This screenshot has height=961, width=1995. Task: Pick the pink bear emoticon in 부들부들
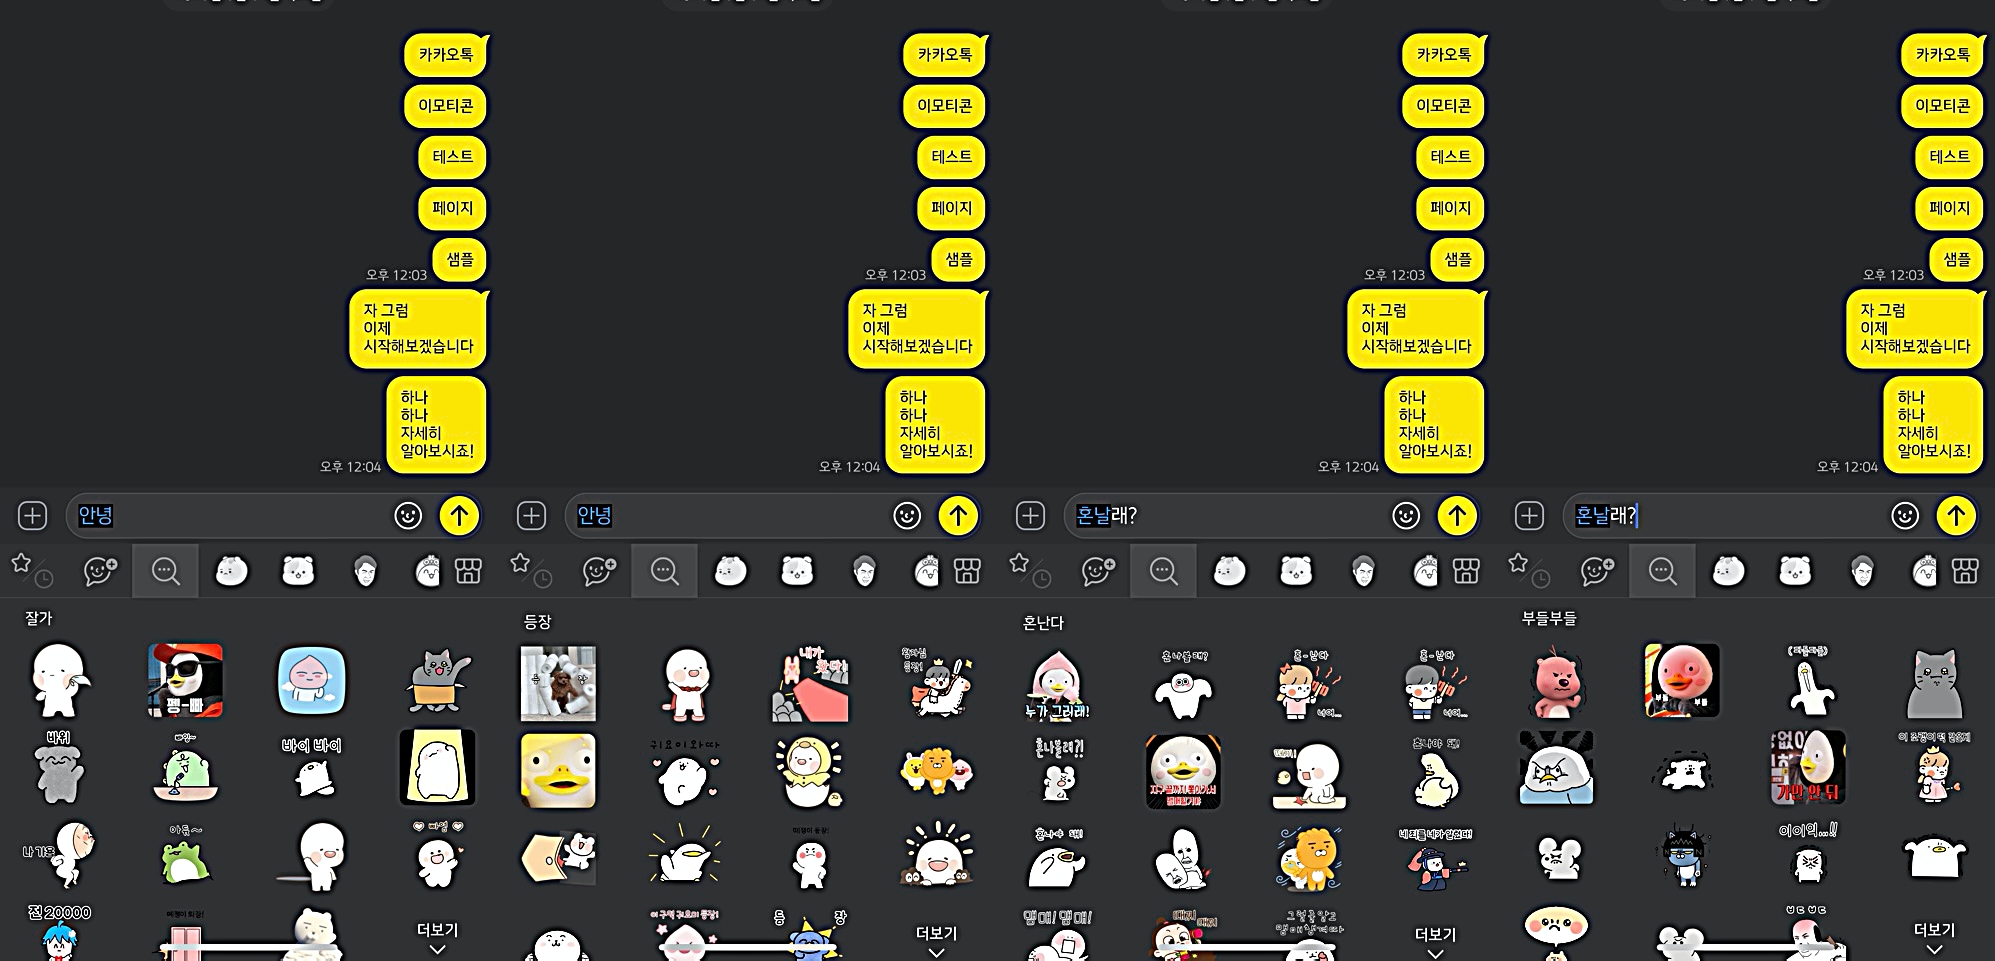[x=1557, y=682]
